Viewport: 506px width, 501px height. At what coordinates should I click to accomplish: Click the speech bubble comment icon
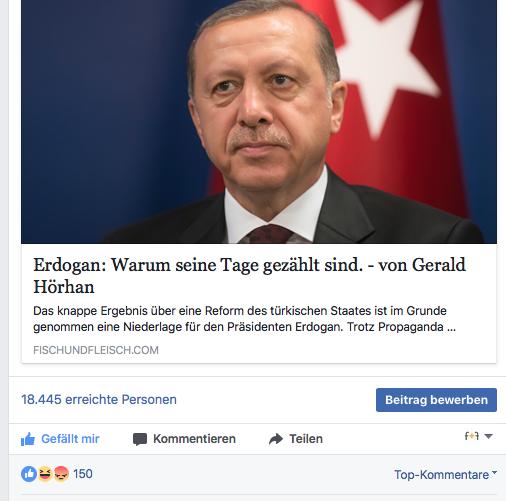[x=140, y=439]
